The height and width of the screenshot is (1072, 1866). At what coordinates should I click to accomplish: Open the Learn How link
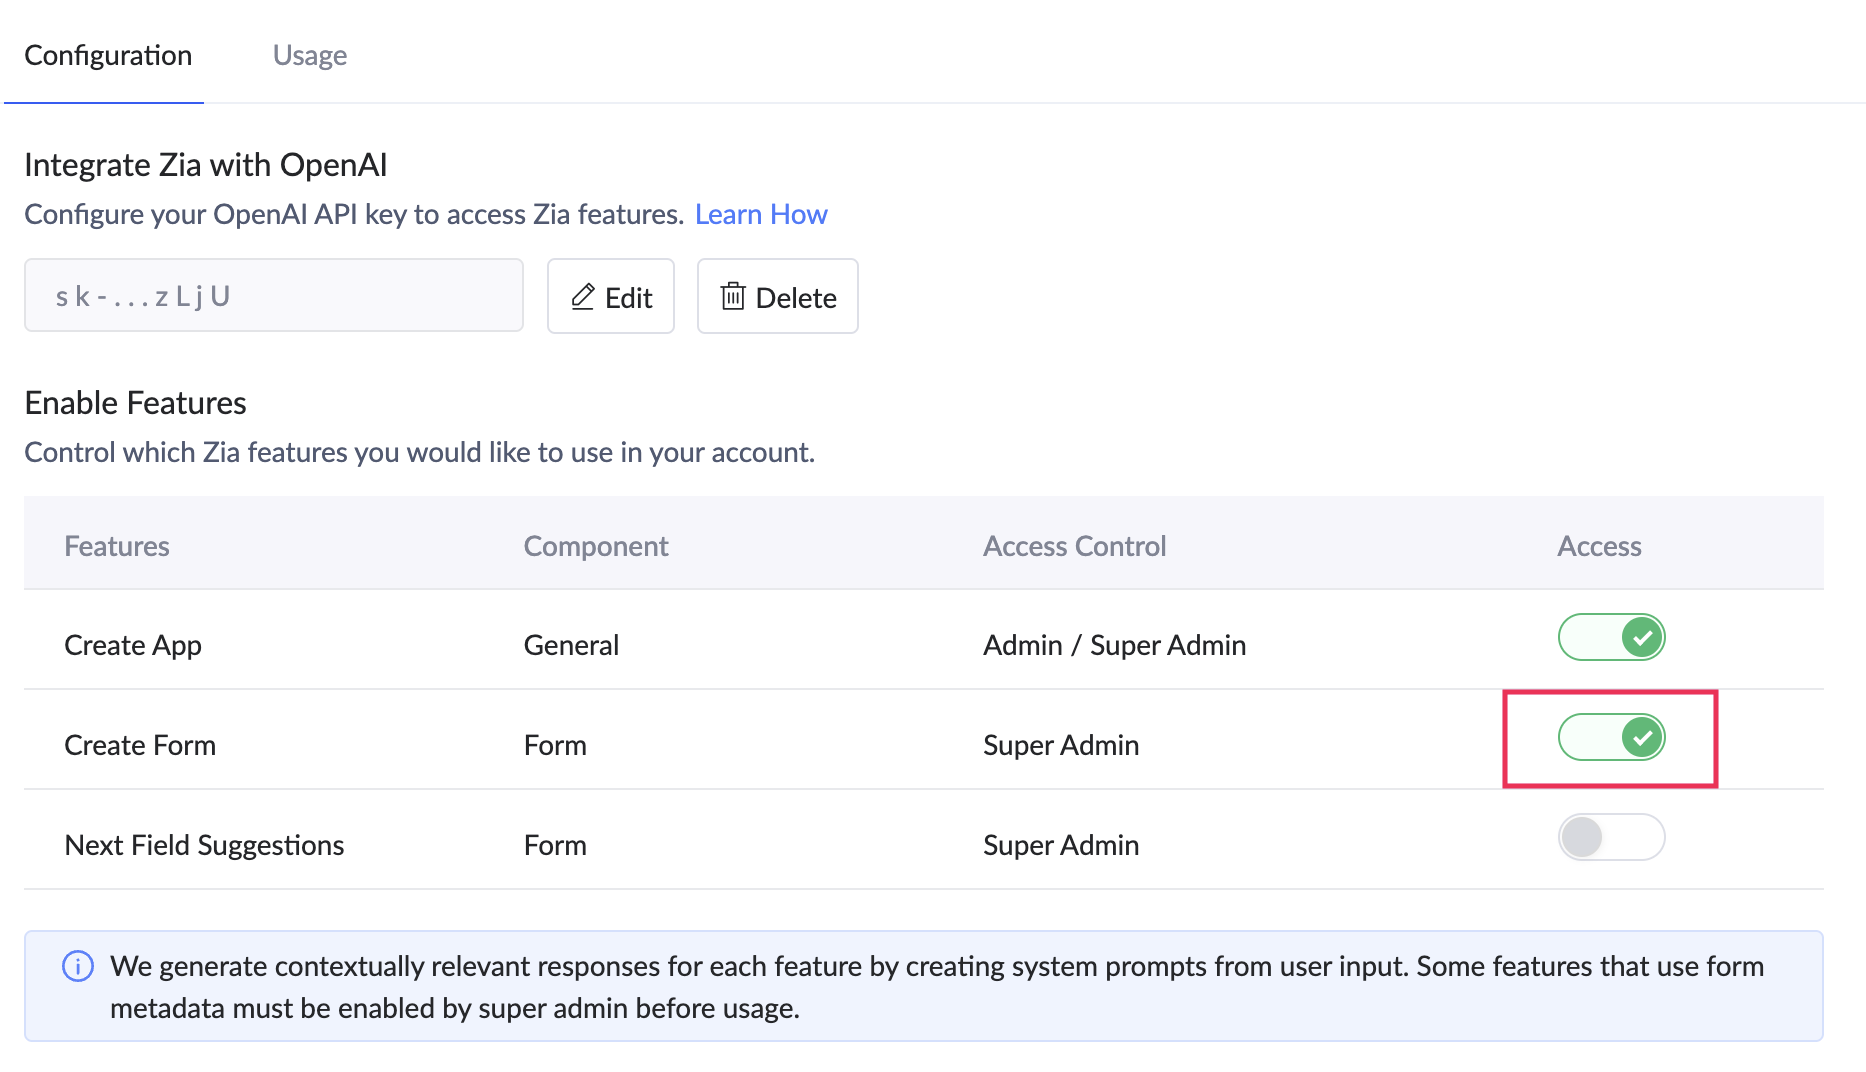[761, 214]
